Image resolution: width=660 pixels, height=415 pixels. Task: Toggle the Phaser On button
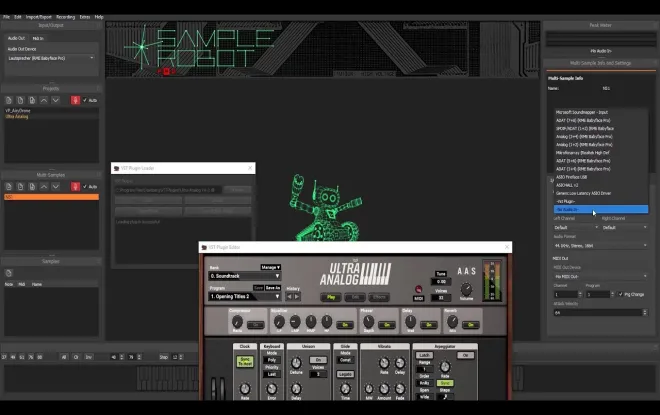tap(387, 325)
